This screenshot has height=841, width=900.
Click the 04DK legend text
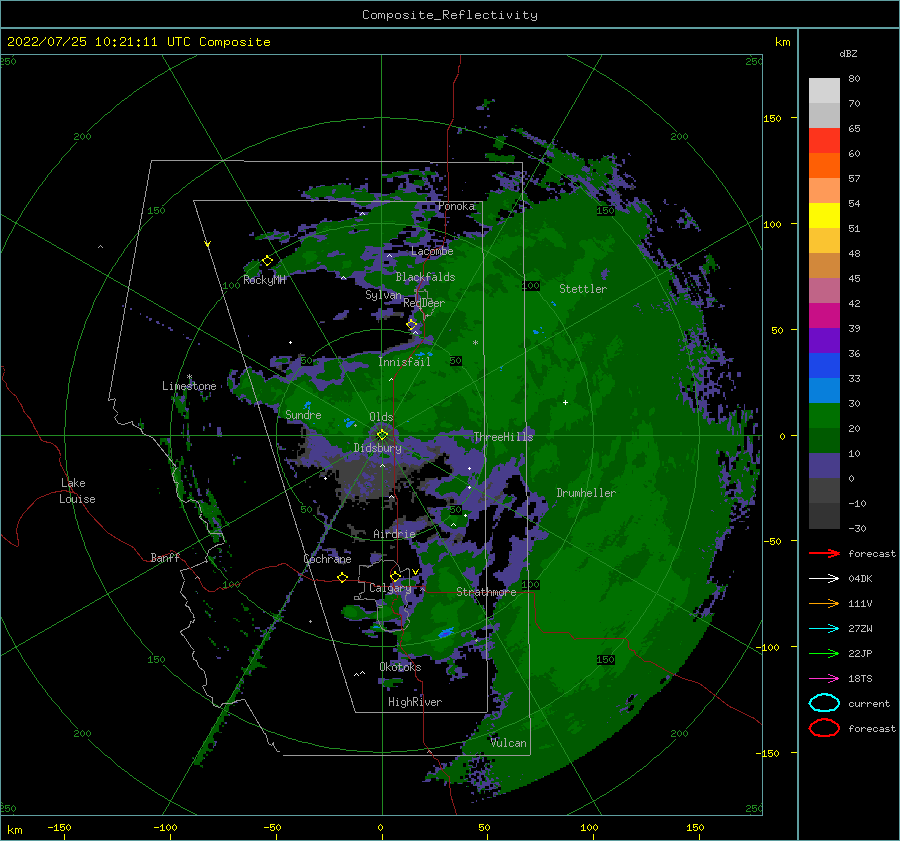click(x=860, y=579)
